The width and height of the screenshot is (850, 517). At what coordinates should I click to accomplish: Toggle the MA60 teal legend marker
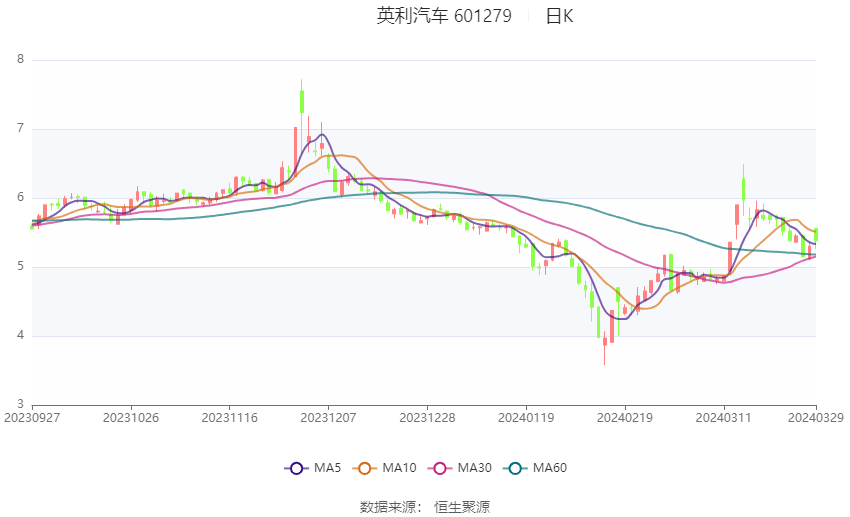(x=513, y=468)
